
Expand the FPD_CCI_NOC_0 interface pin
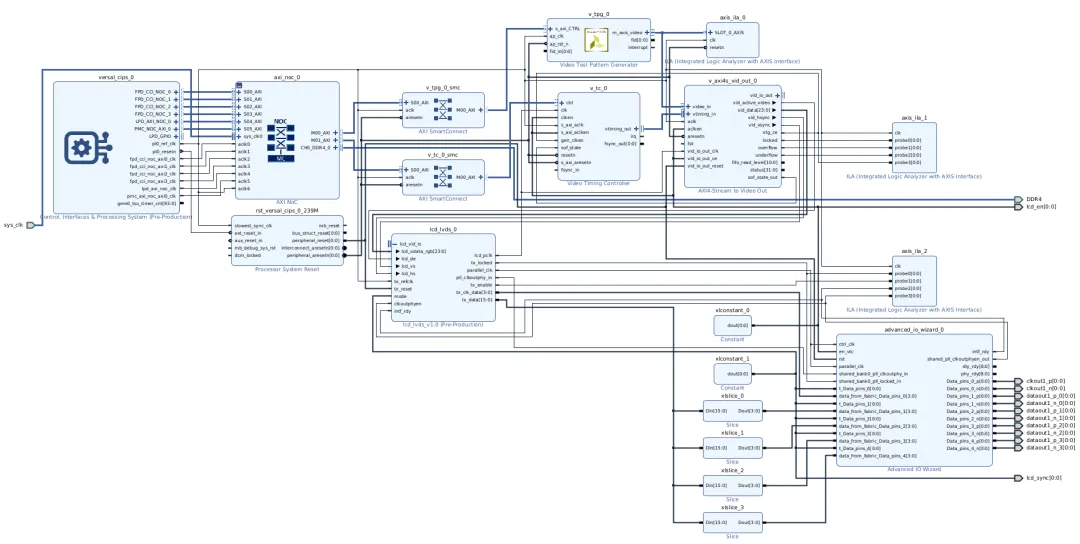coord(176,92)
